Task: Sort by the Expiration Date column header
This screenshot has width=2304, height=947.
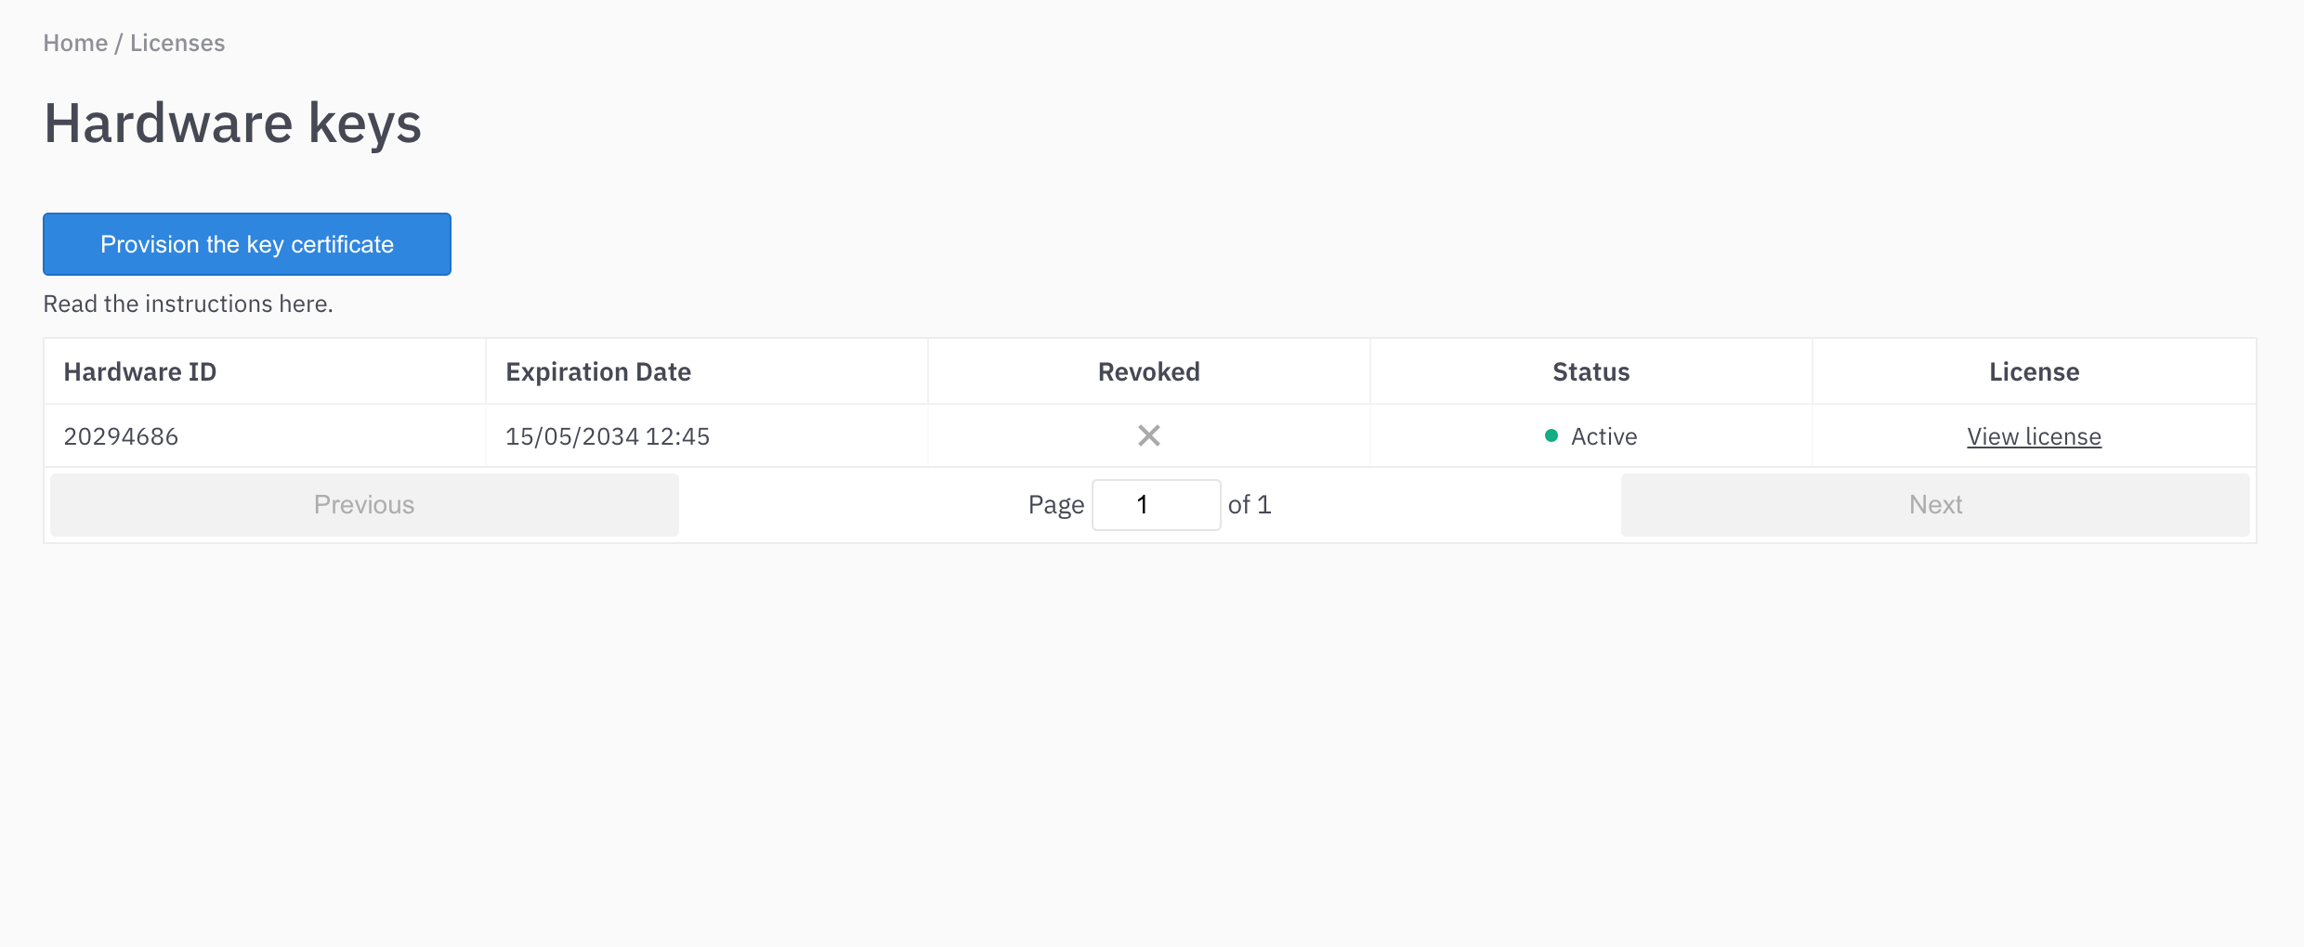Action: point(598,372)
